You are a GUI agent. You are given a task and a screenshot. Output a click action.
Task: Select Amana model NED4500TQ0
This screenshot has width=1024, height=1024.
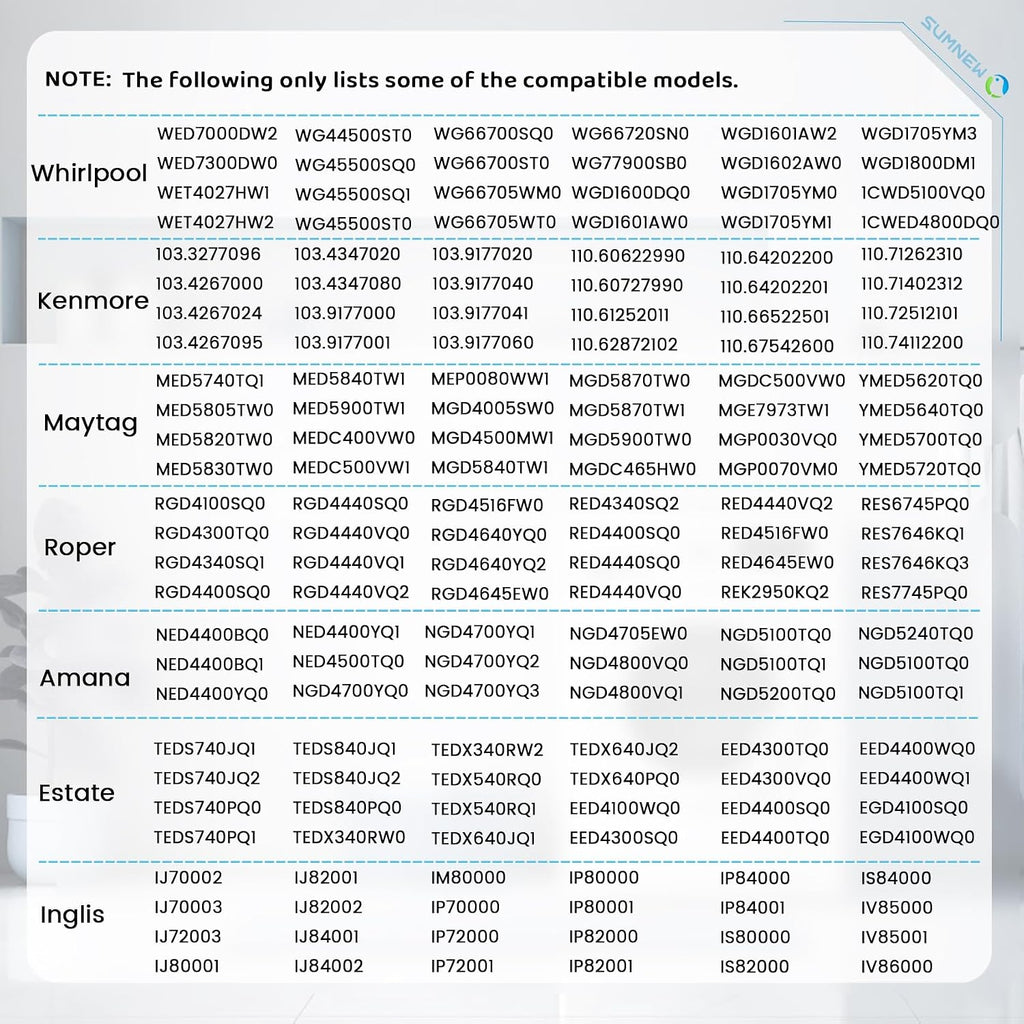coord(348,662)
